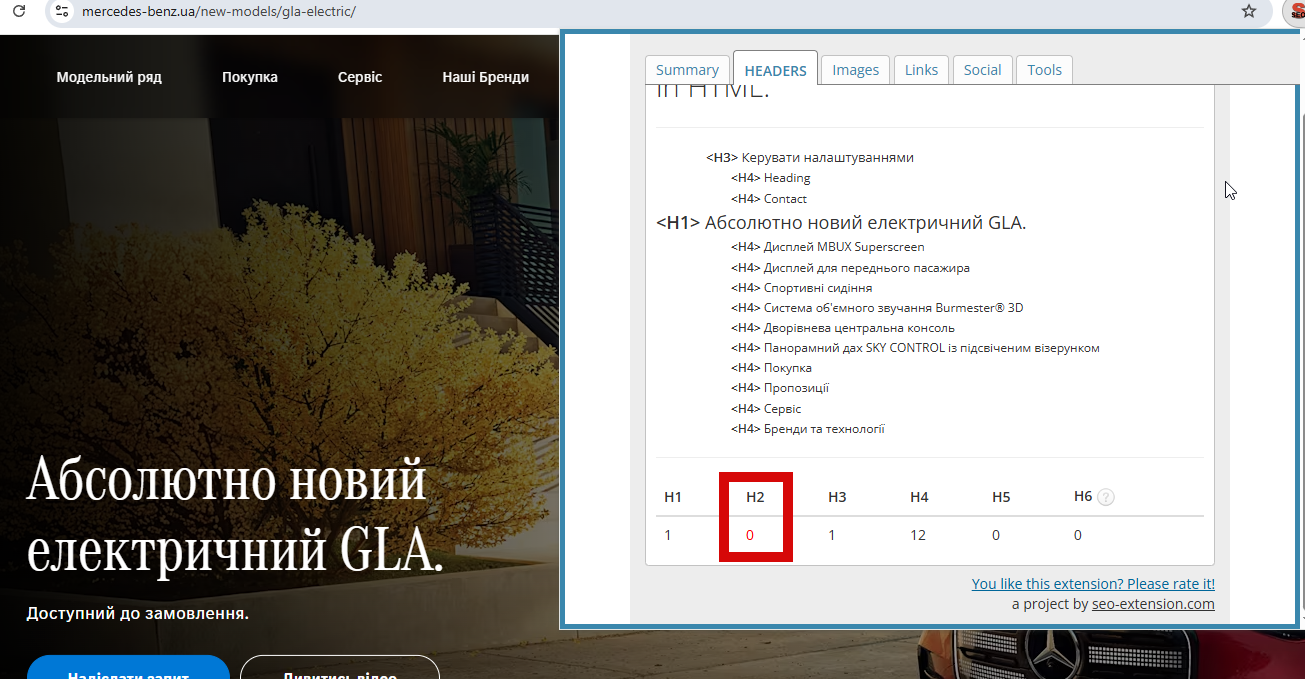This screenshot has width=1305, height=679.
Task: Click H4 'Бренди та технології' entry
Action: pos(807,429)
